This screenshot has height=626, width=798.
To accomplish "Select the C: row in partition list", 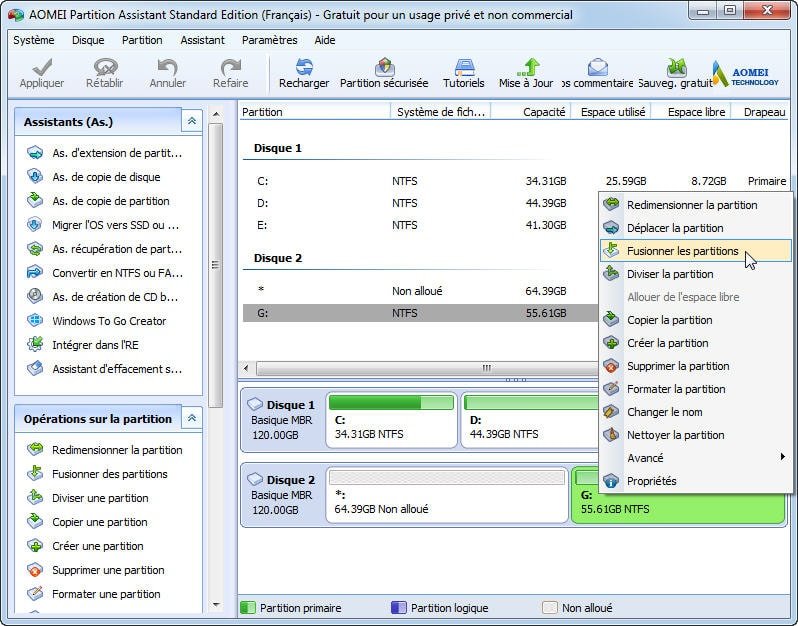I will point(515,181).
